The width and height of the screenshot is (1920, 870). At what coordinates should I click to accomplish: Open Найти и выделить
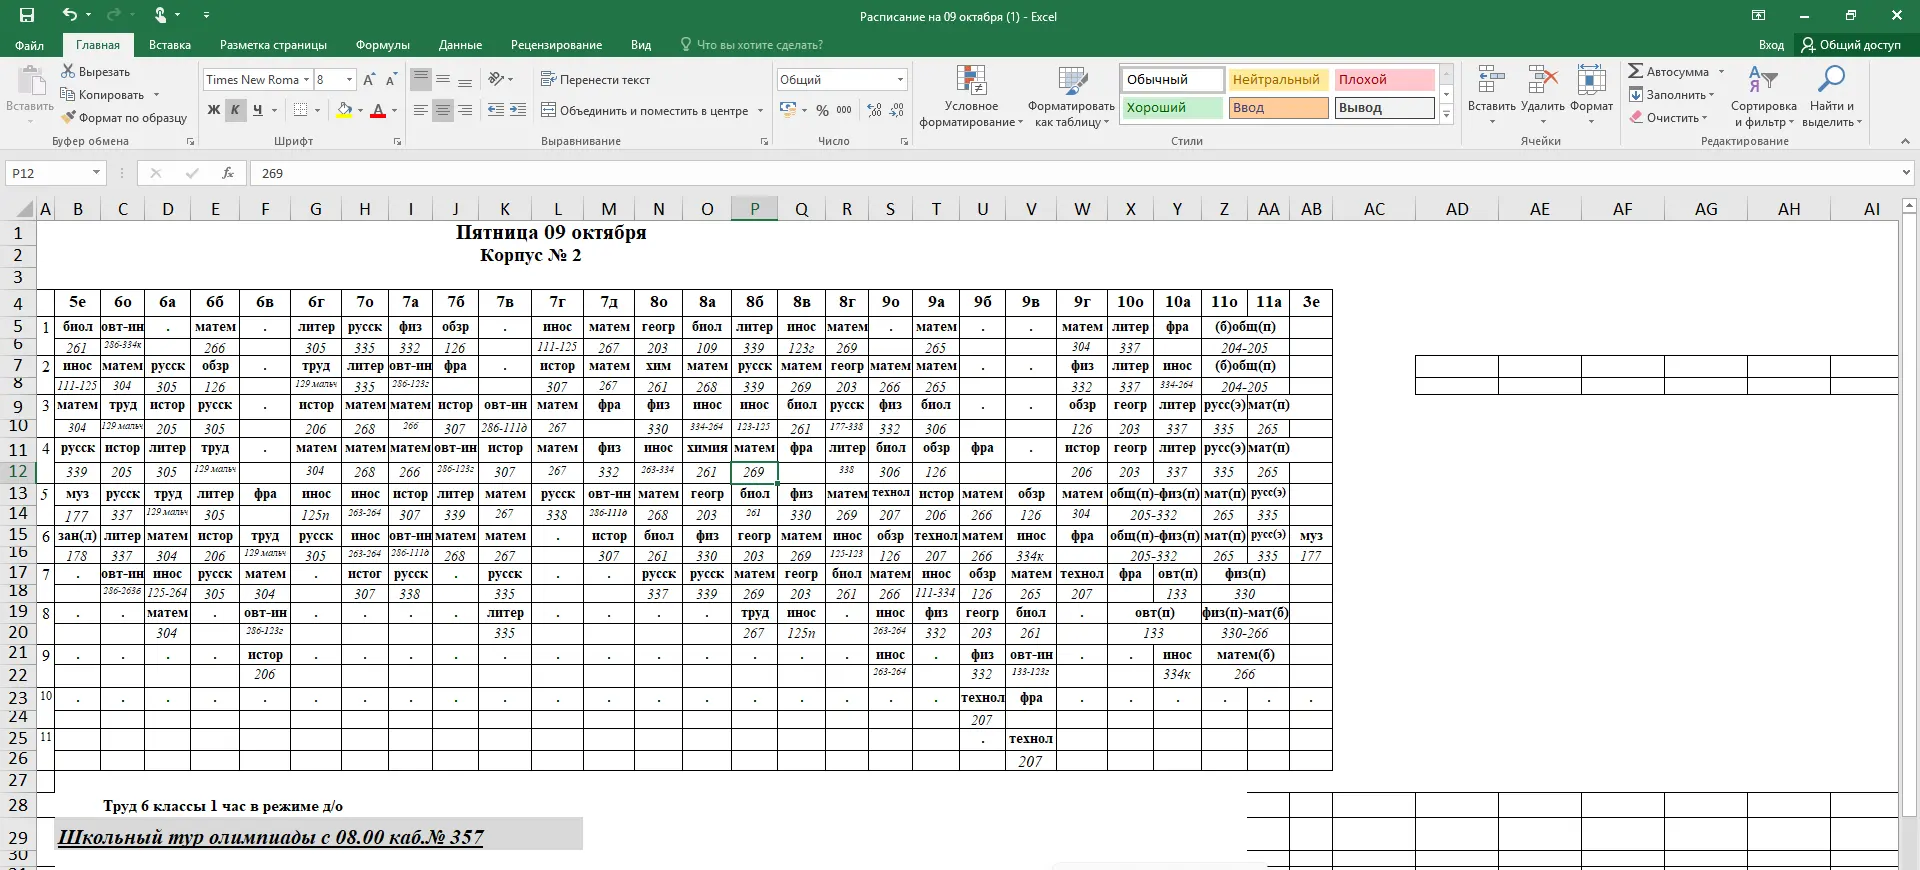pos(1832,97)
